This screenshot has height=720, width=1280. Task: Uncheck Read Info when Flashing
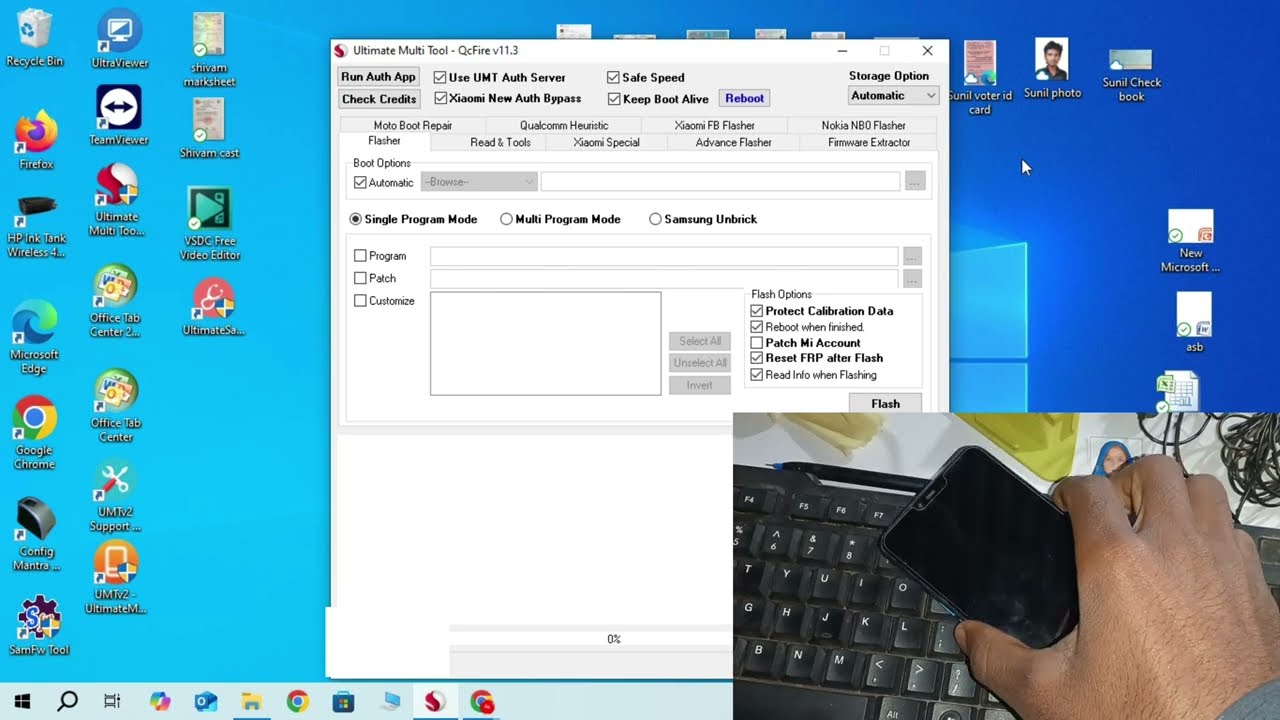click(x=814, y=375)
